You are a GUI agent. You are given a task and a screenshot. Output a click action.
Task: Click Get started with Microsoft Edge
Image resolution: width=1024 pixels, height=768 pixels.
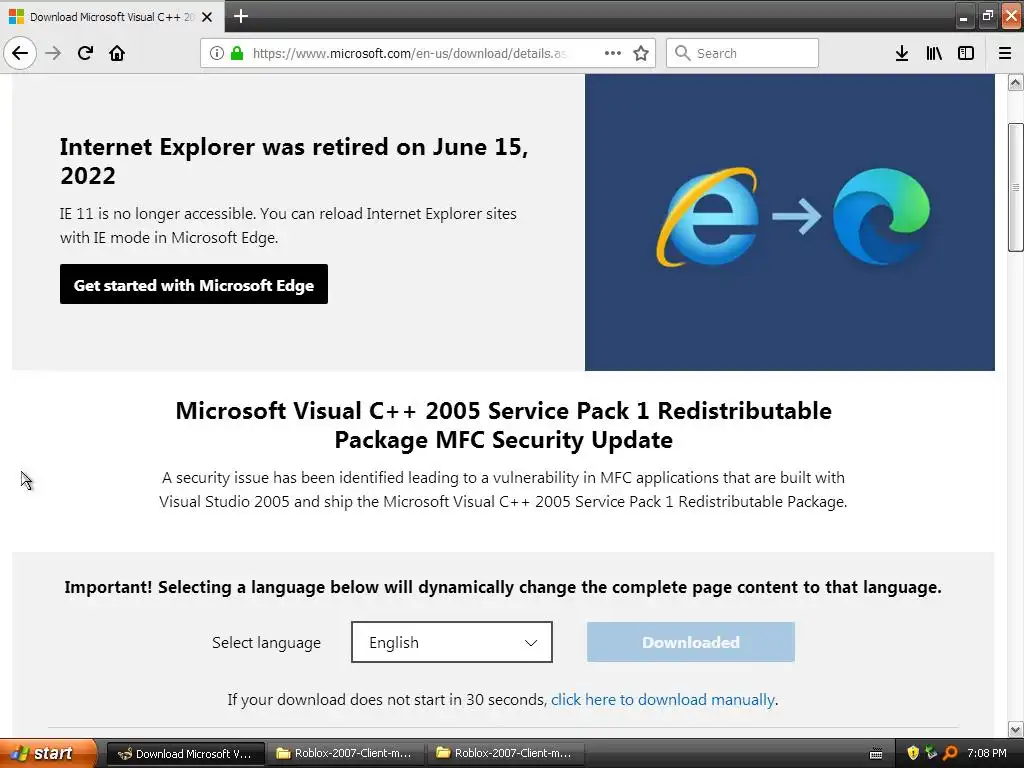tap(194, 284)
